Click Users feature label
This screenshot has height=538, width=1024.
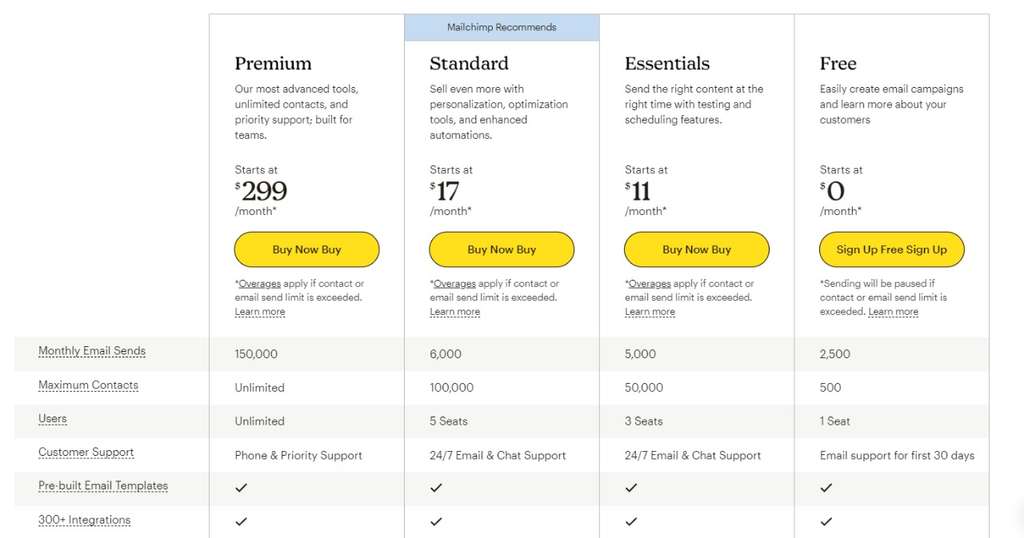click(52, 419)
